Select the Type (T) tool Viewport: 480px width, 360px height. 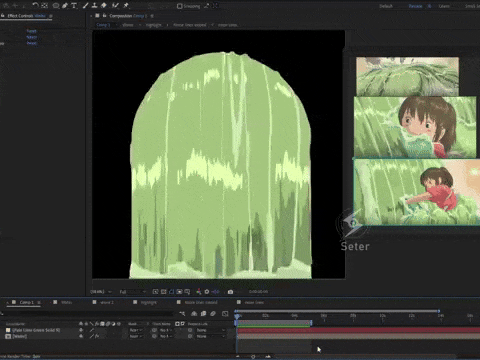pyautogui.click(x=74, y=5)
